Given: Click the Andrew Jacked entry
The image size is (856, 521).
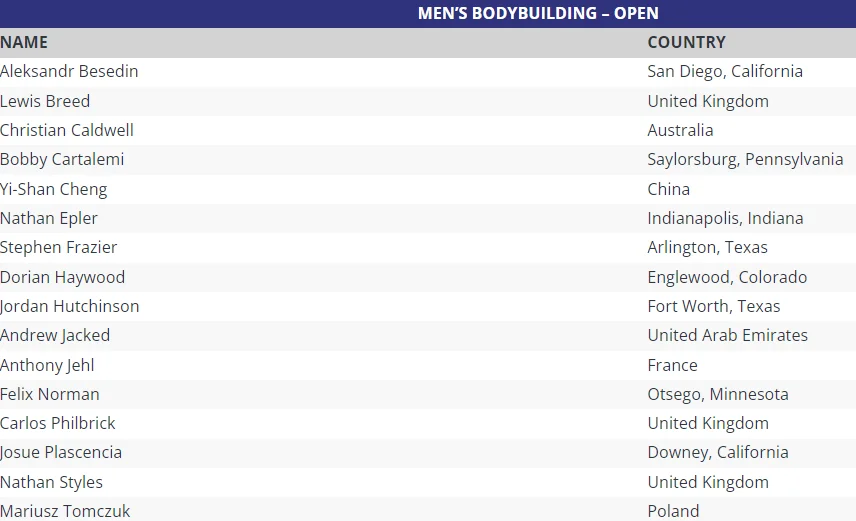Looking at the screenshot, I should 55,335.
